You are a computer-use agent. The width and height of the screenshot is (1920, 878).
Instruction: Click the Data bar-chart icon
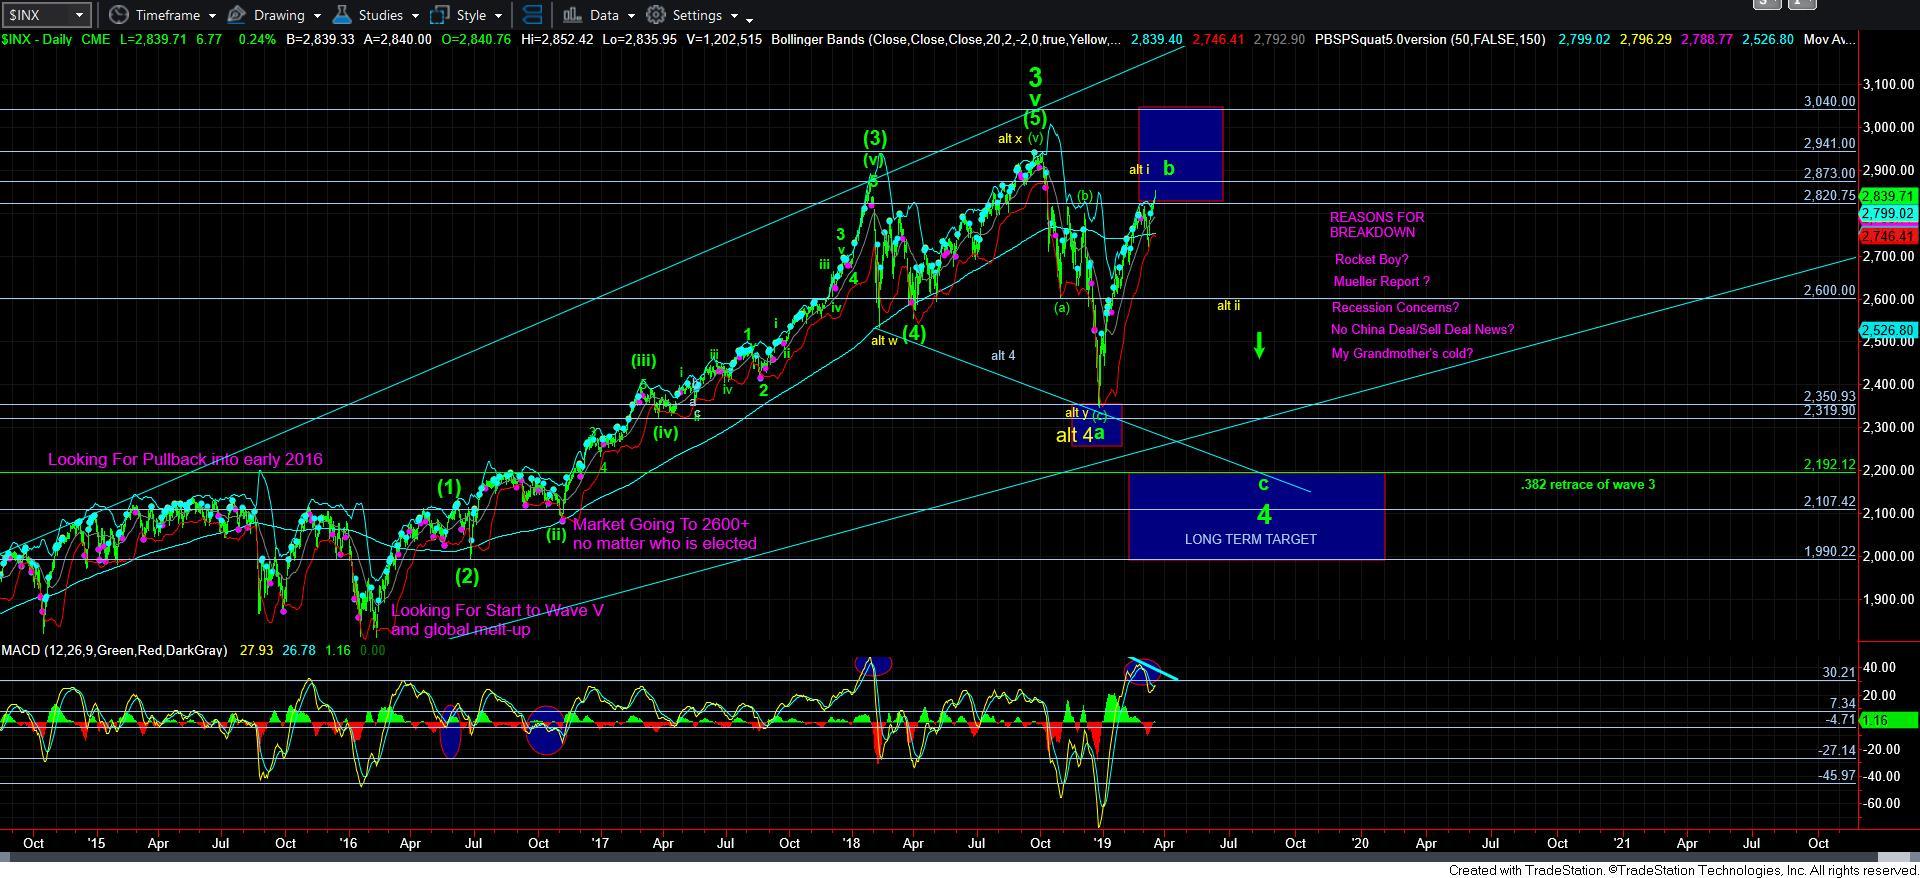(572, 15)
